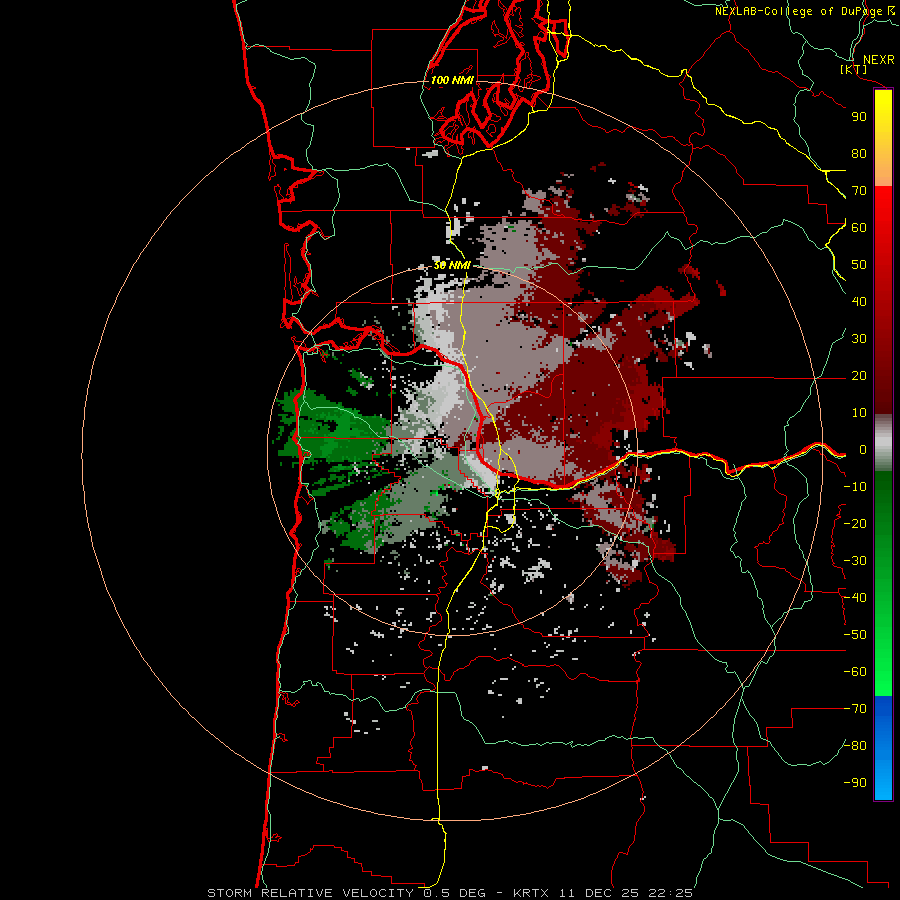Pick the bright red segment of the color bar

point(883,230)
